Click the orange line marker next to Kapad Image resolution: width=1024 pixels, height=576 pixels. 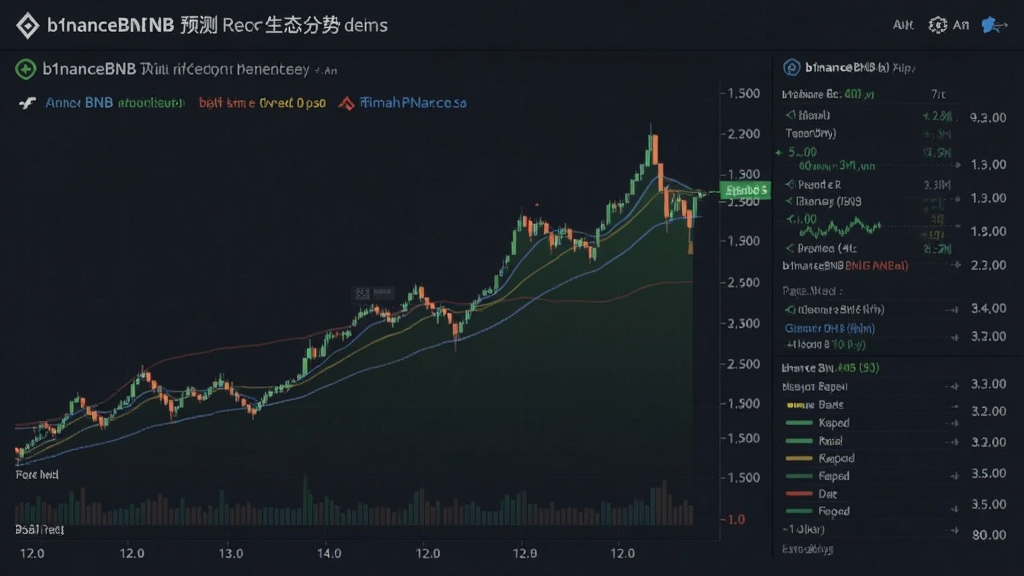(x=799, y=458)
